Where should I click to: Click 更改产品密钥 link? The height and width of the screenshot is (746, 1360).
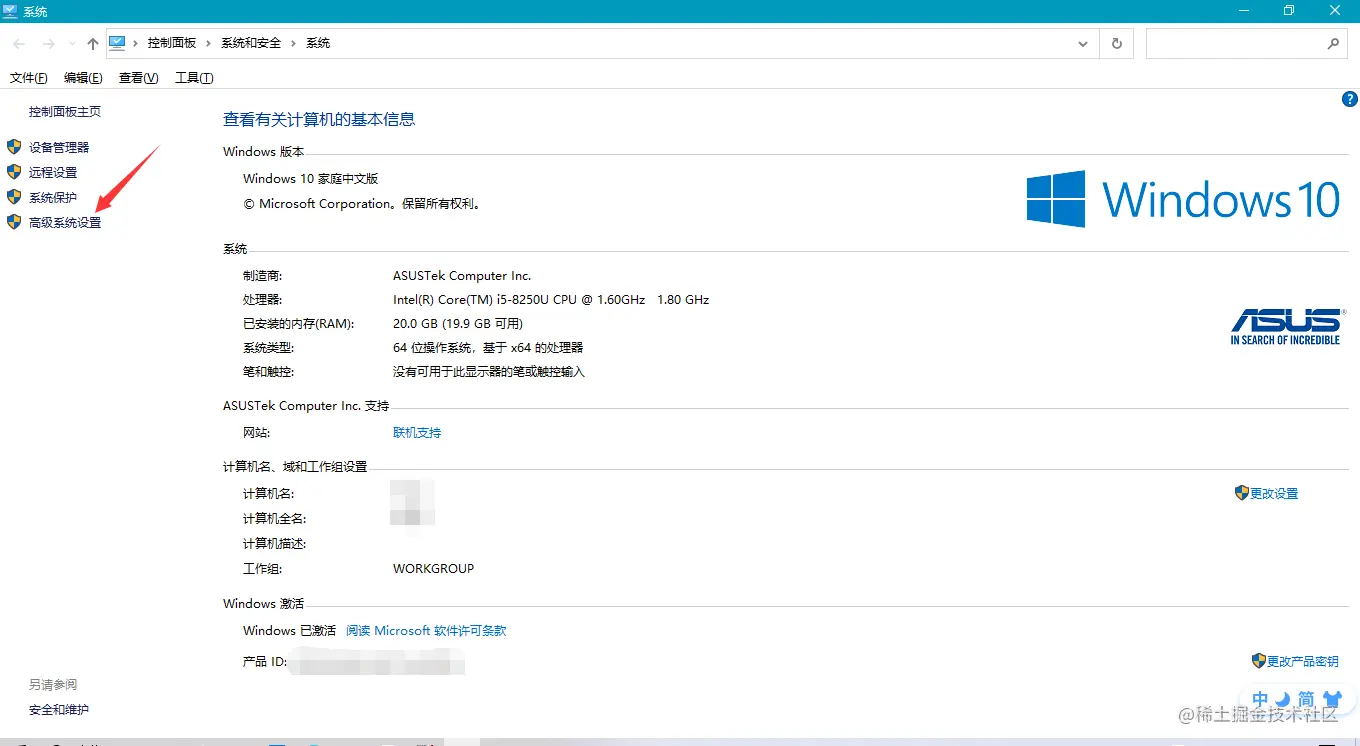tap(1302, 661)
